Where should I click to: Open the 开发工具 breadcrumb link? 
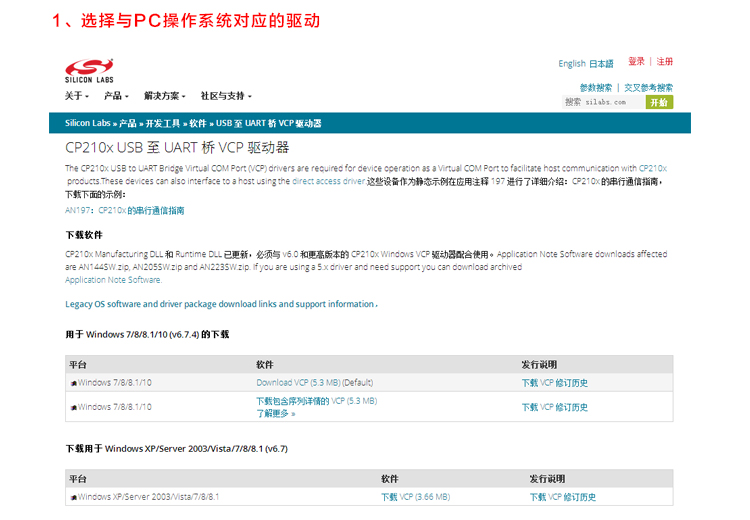(x=163, y=123)
